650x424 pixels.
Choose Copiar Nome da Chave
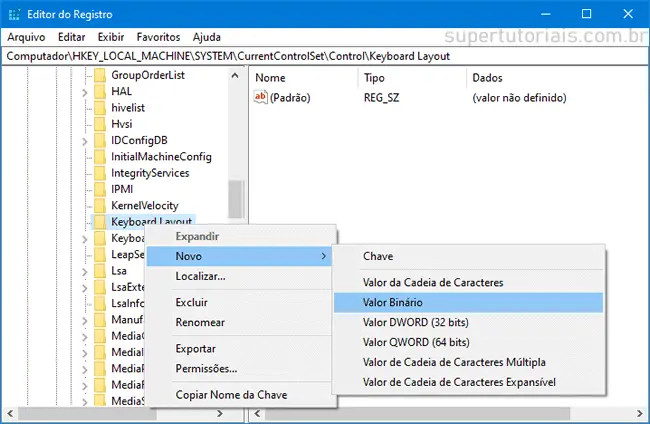(231, 394)
